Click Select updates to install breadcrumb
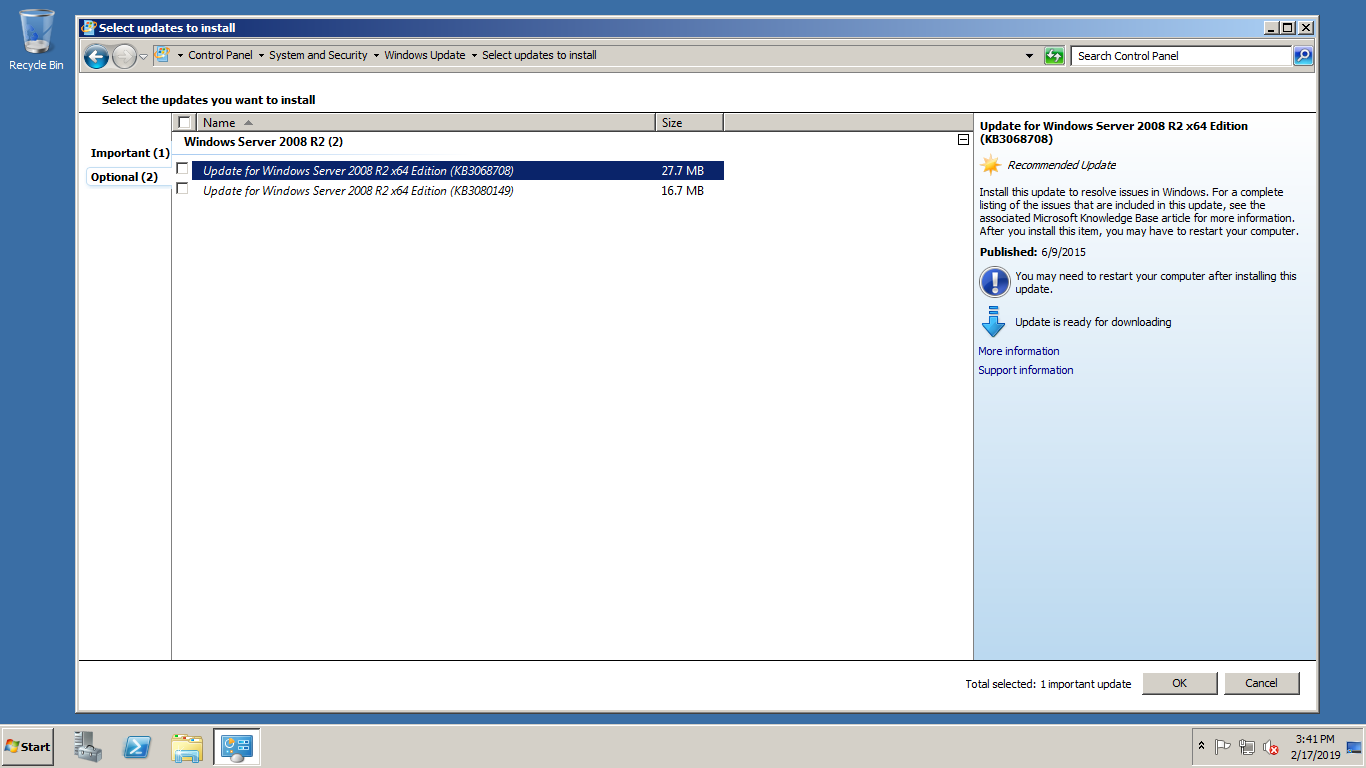Screen dimensions: 1366x768 (x=539, y=55)
